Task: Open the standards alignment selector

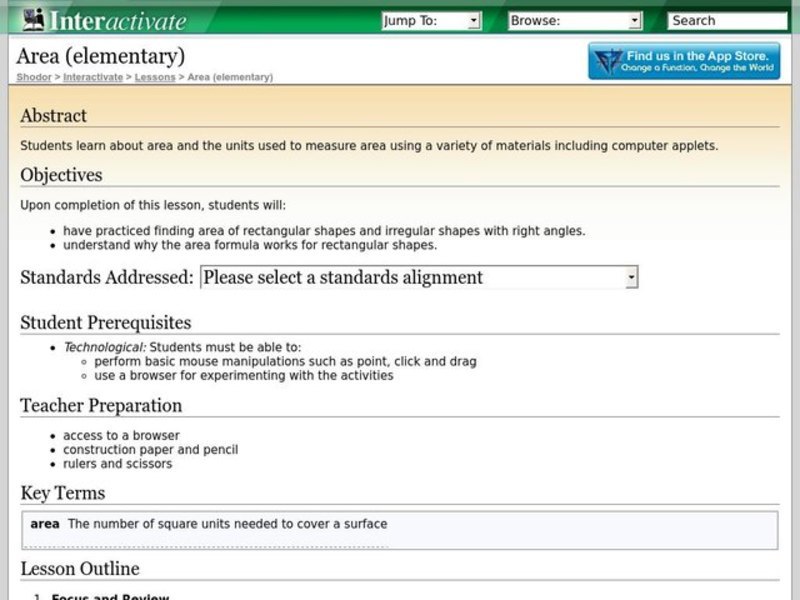Action: tap(420, 277)
